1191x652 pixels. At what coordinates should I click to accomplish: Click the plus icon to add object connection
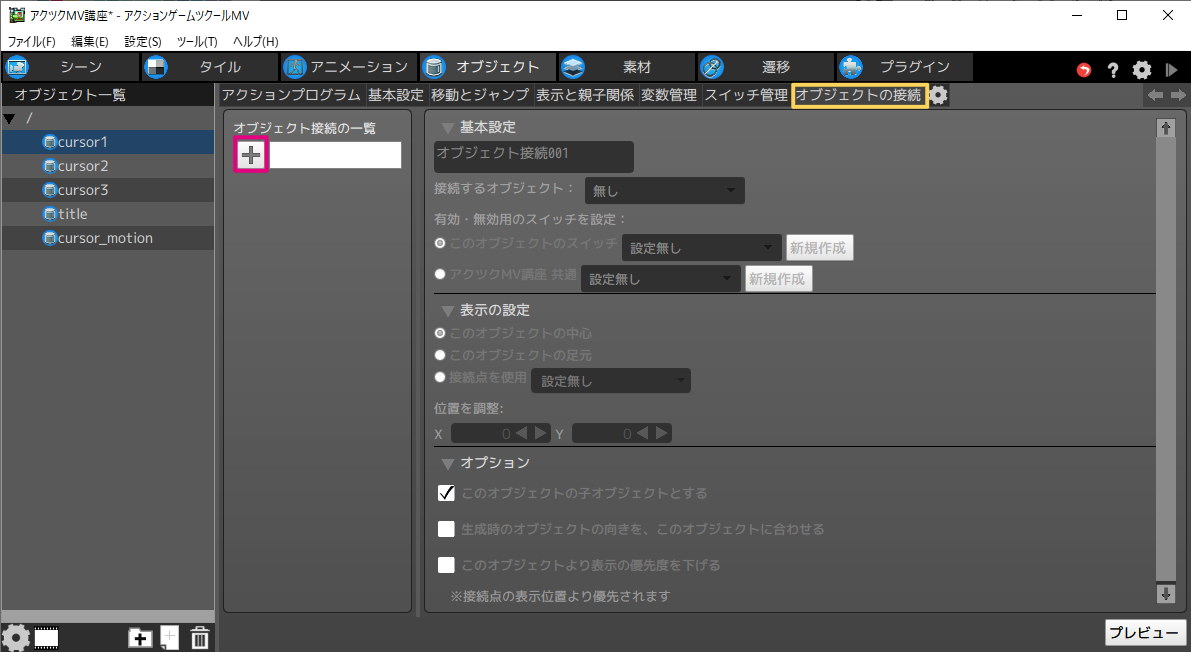click(x=250, y=155)
